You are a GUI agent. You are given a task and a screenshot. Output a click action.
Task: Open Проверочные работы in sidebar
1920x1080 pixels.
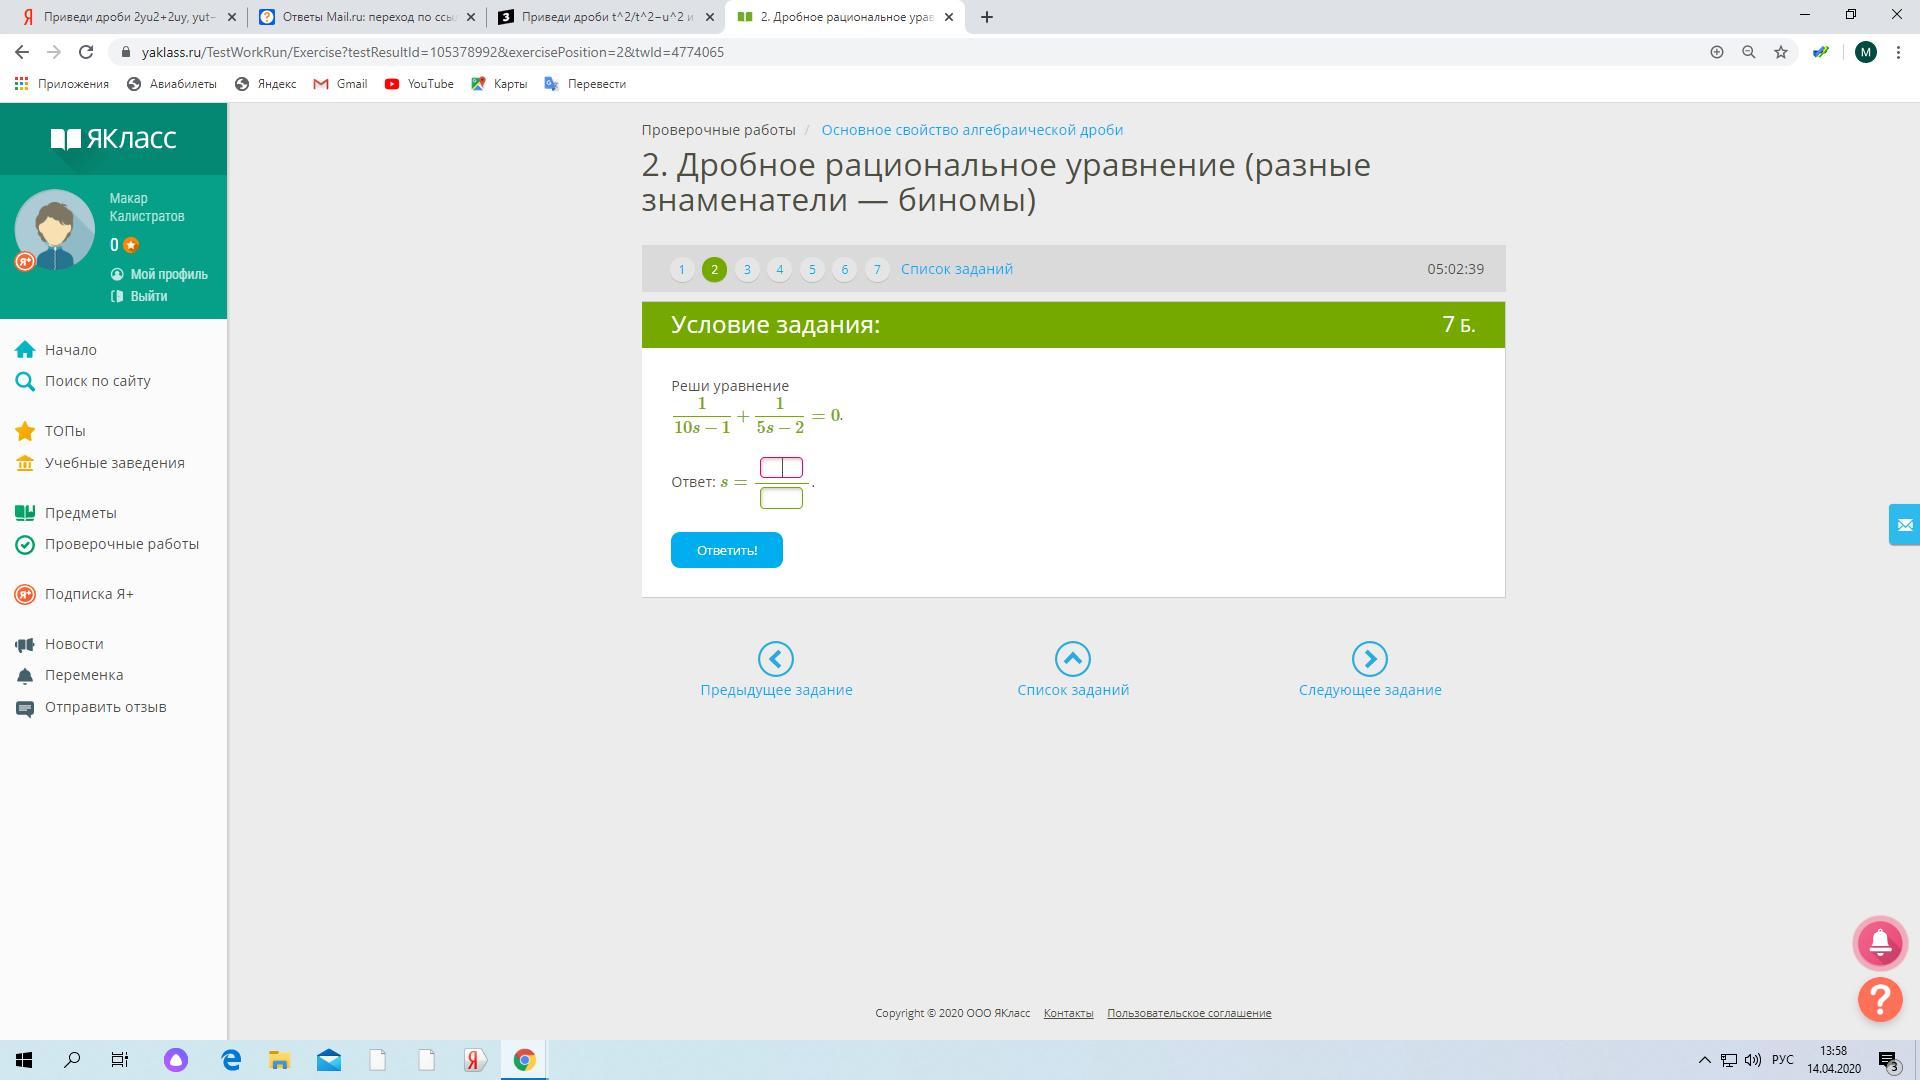121,544
